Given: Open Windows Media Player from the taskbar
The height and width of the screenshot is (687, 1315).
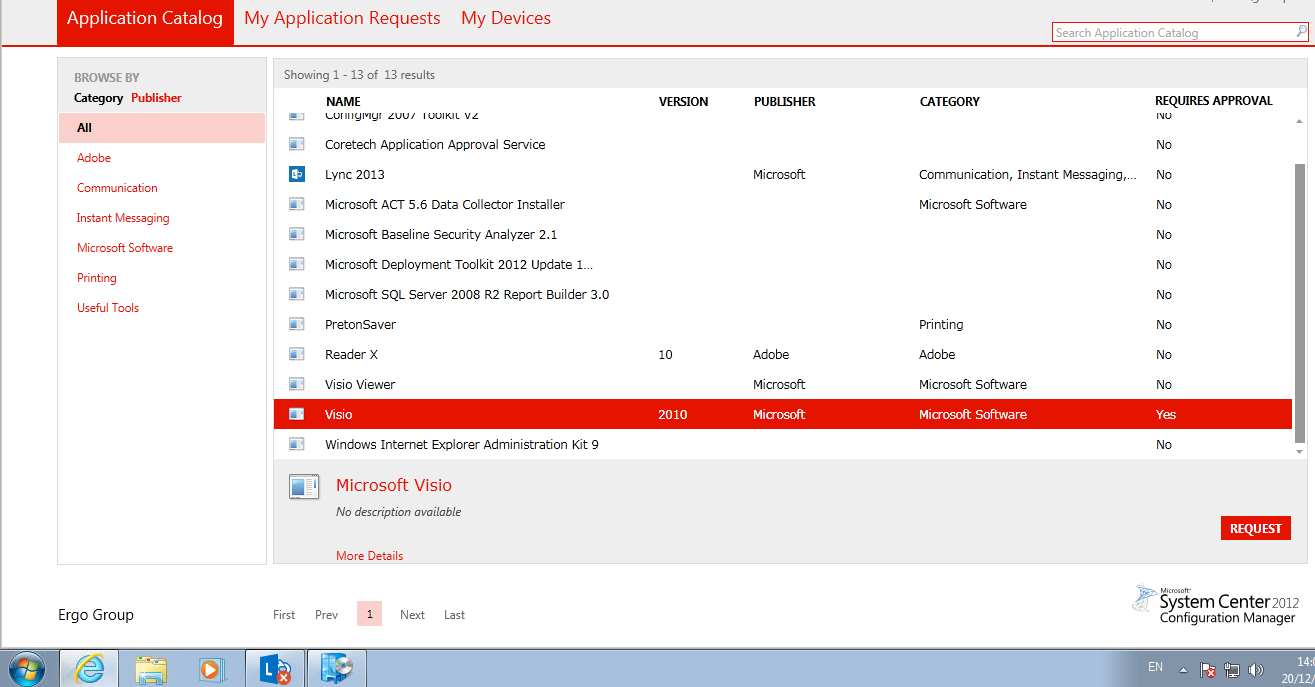Looking at the screenshot, I should (x=213, y=669).
